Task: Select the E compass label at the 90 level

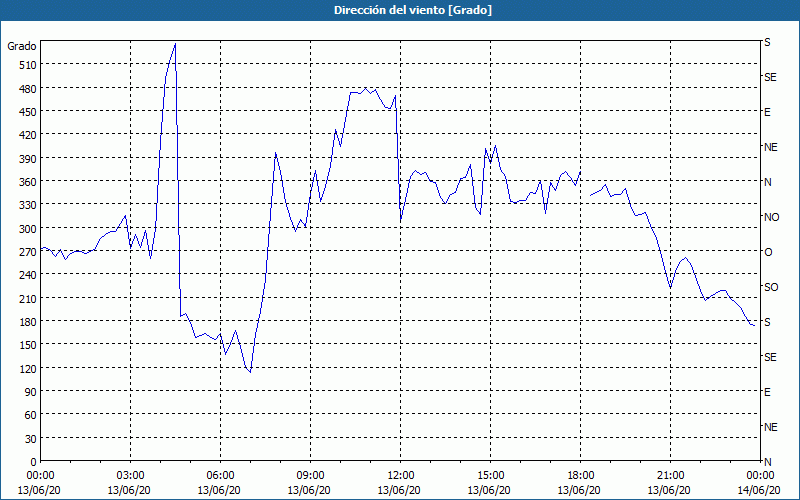Action: point(767,392)
